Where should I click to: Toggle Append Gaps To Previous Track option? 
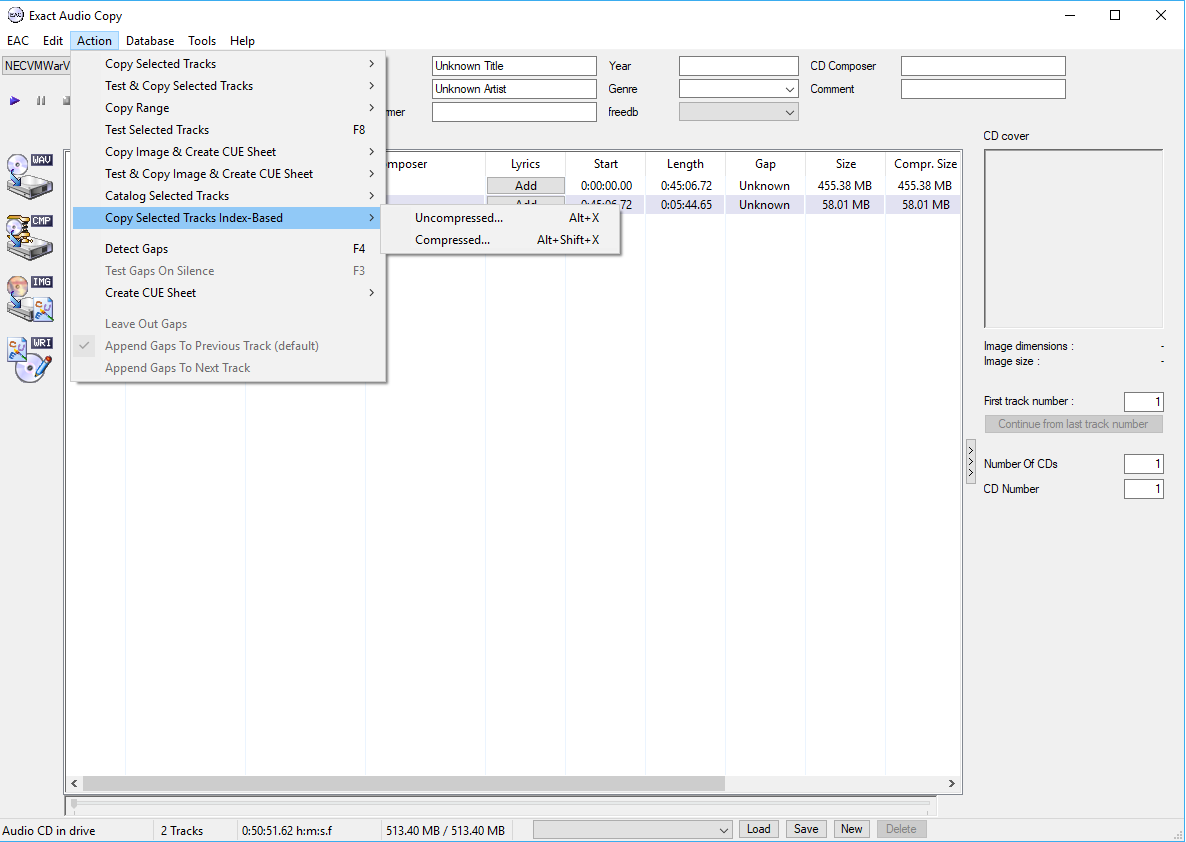pos(229,346)
